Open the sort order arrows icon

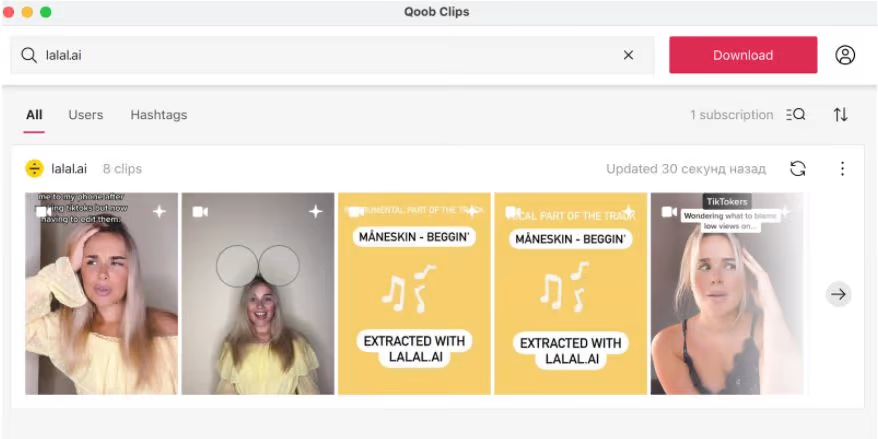coord(840,115)
